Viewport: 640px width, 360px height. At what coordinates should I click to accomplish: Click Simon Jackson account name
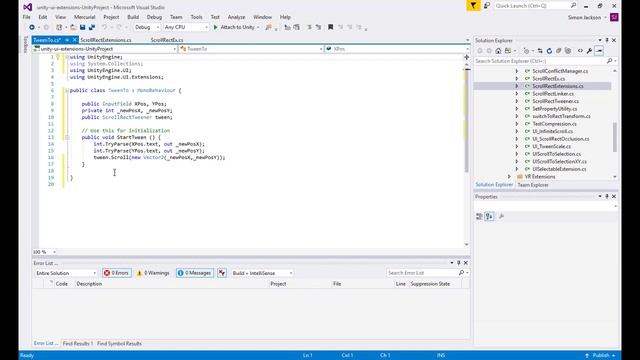pos(584,18)
